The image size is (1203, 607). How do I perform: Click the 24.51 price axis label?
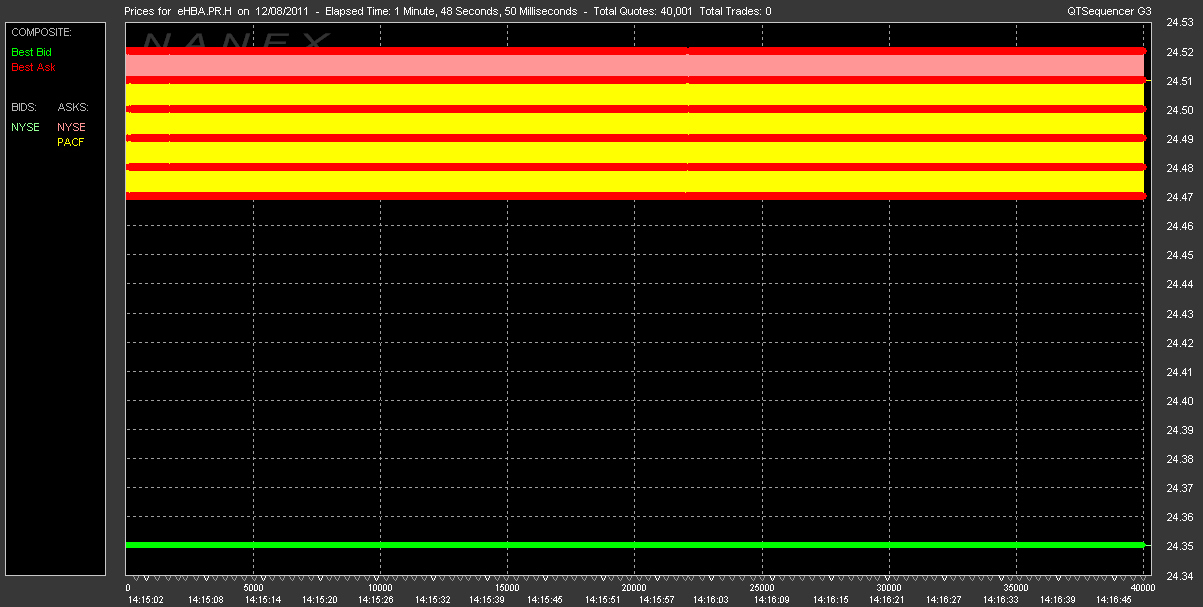click(1178, 81)
